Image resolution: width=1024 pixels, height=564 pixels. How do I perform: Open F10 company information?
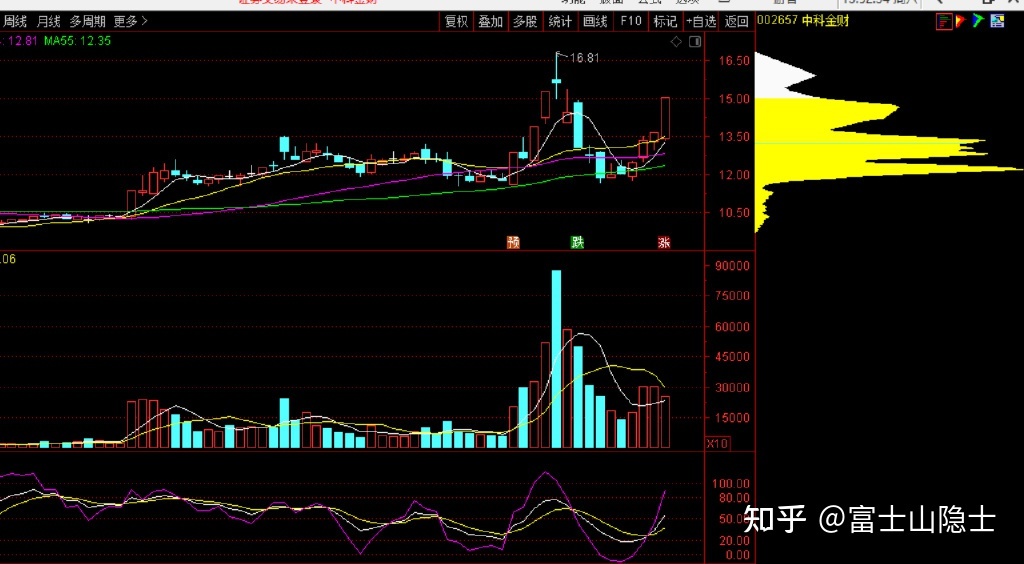pyautogui.click(x=631, y=22)
